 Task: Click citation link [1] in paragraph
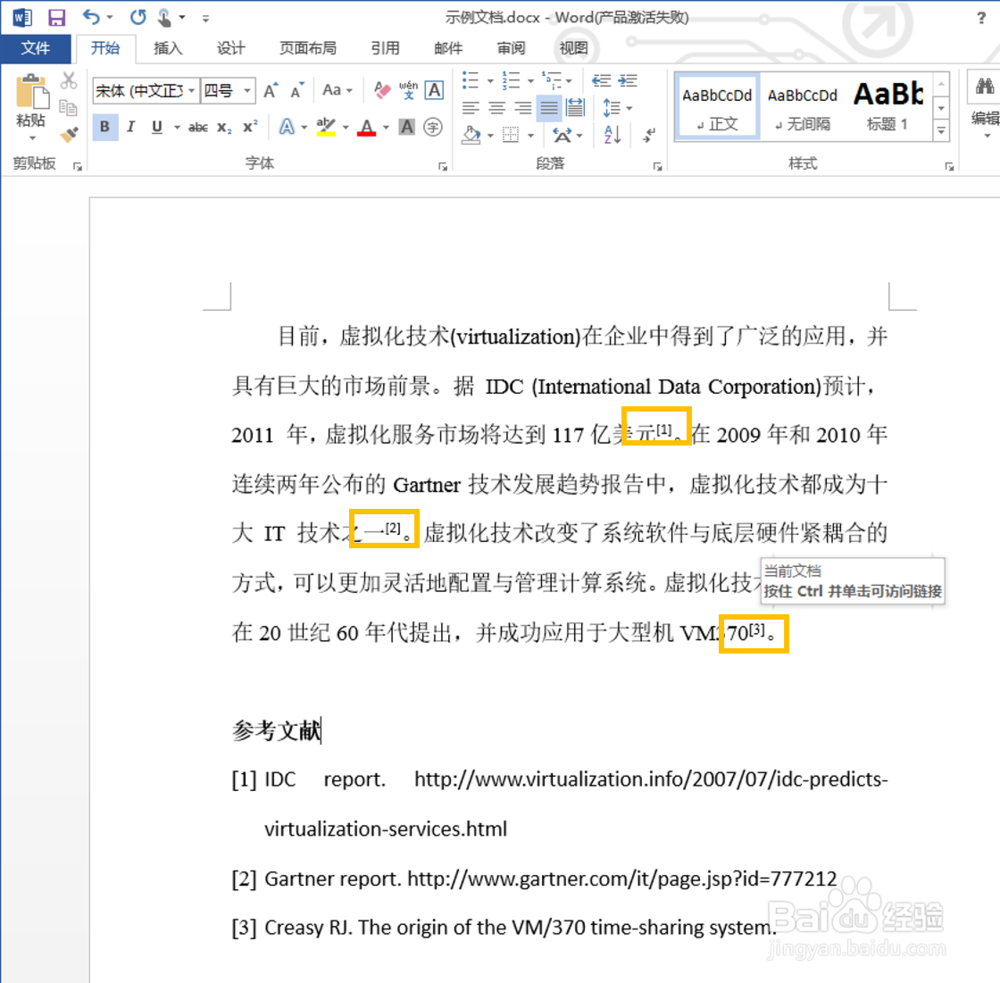pos(664,431)
